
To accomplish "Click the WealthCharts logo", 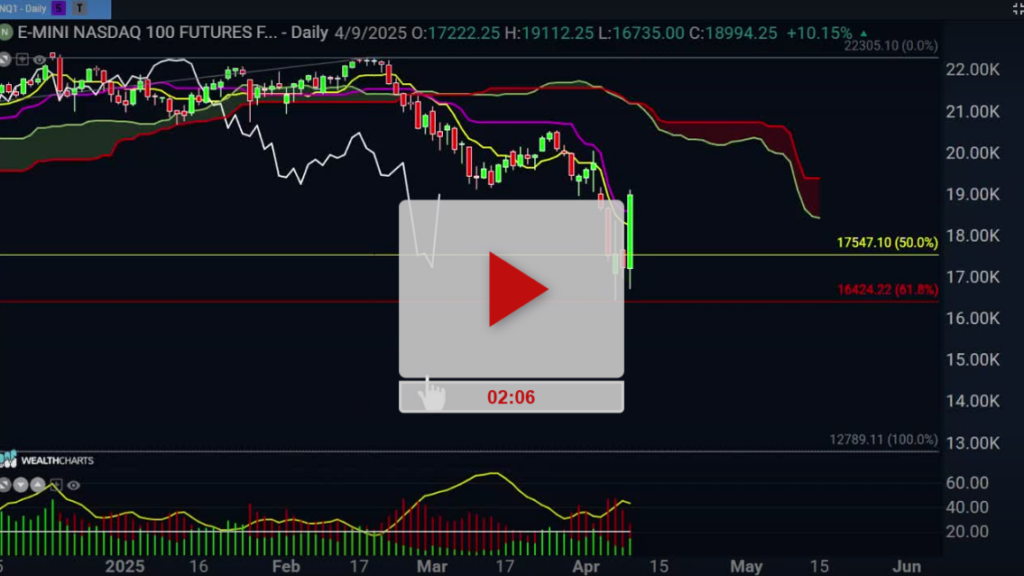I will point(47,460).
